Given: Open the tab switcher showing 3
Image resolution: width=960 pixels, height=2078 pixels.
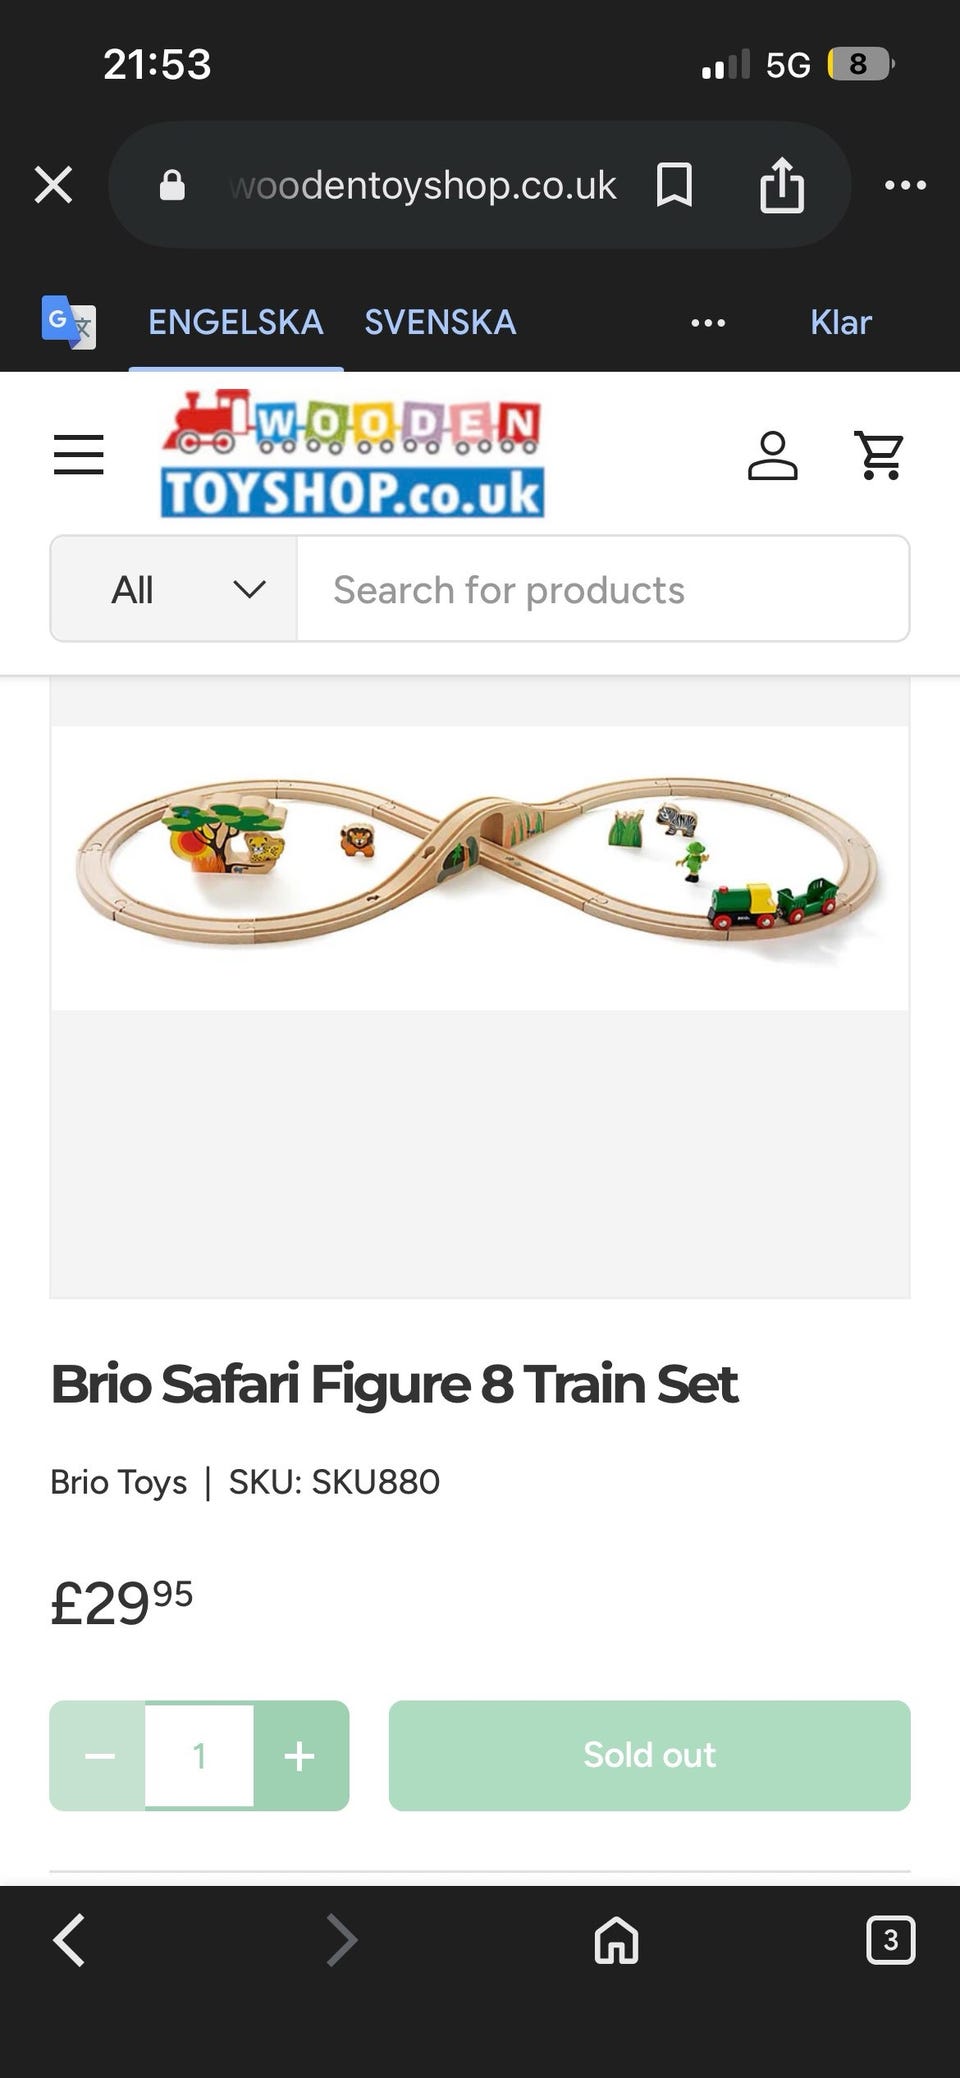Looking at the screenshot, I should [890, 1940].
